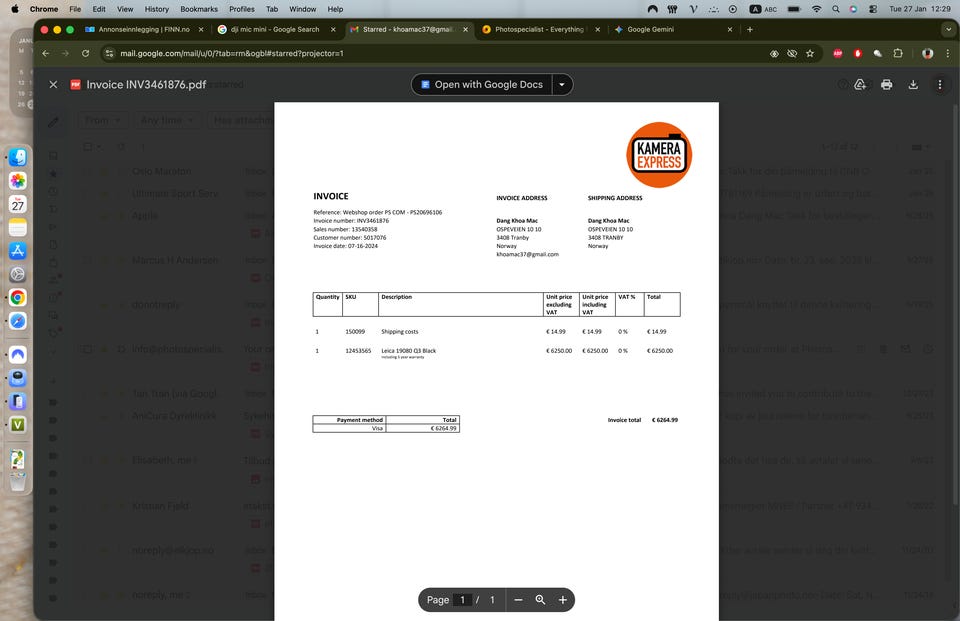Open the red flame extension icon
This screenshot has width=960, height=621.
click(857, 53)
